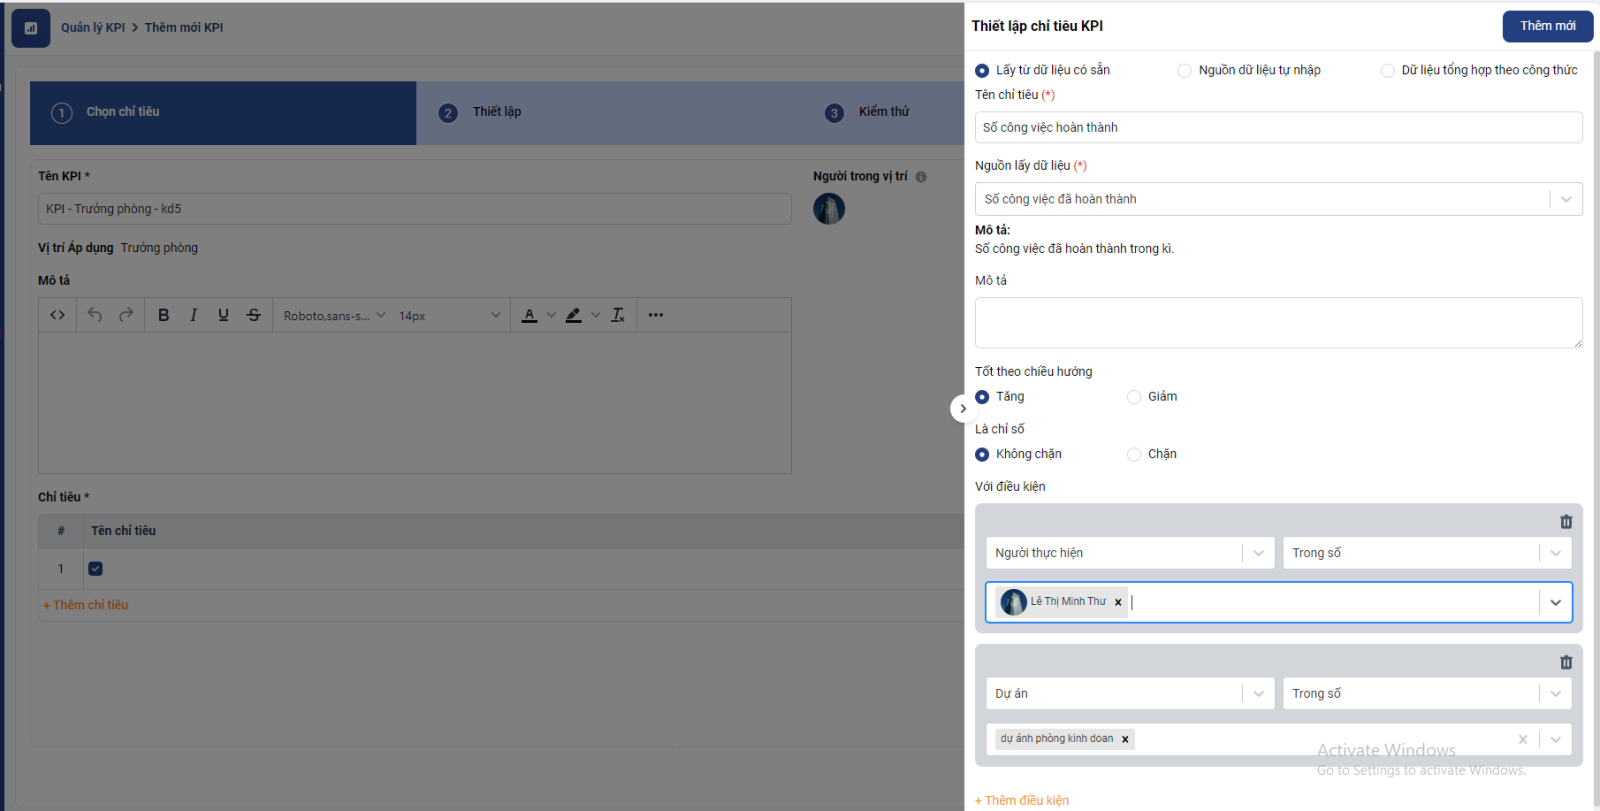Open the Nguồn lấy dữ liệu dropdown
The width and height of the screenshot is (1600, 811).
[1278, 199]
